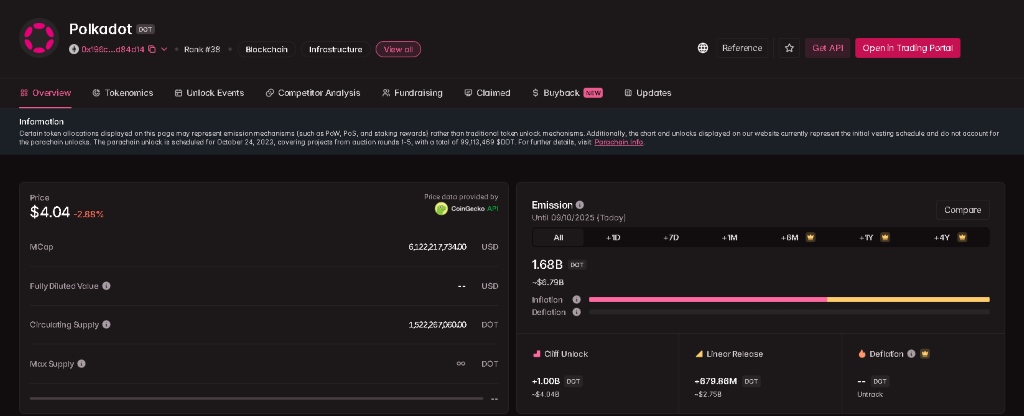Click the Open in Trading Portal button

click(907, 48)
